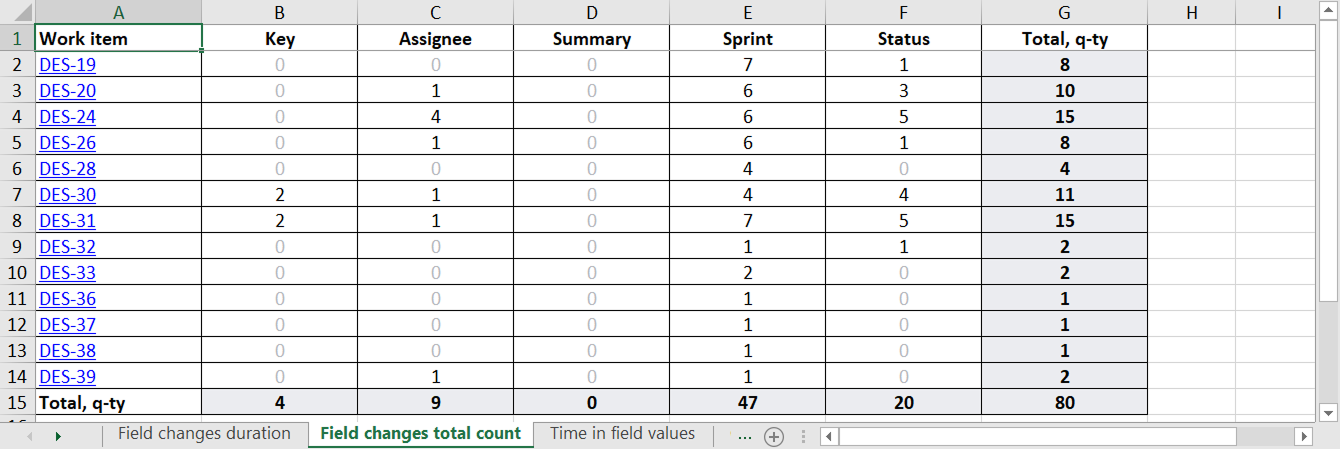Select row 15 header
Viewport: 1340px width, 449px height.
[17, 403]
